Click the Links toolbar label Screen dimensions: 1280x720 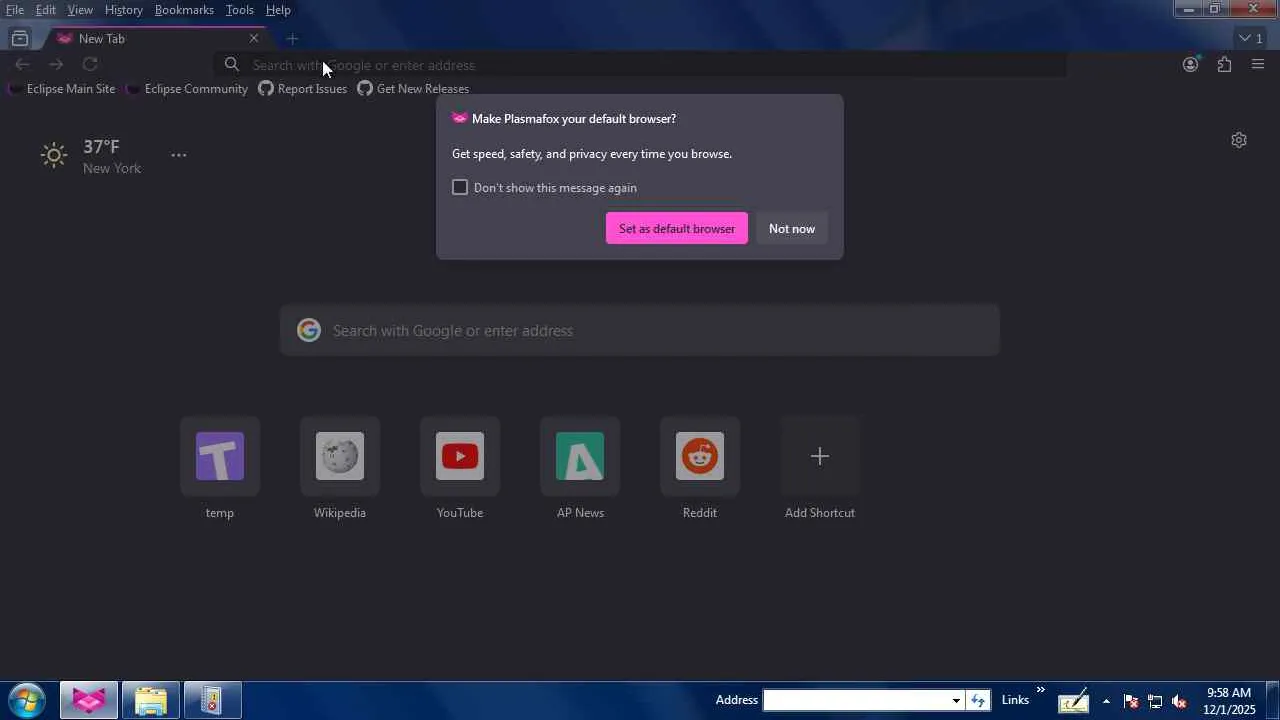tap(1015, 700)
